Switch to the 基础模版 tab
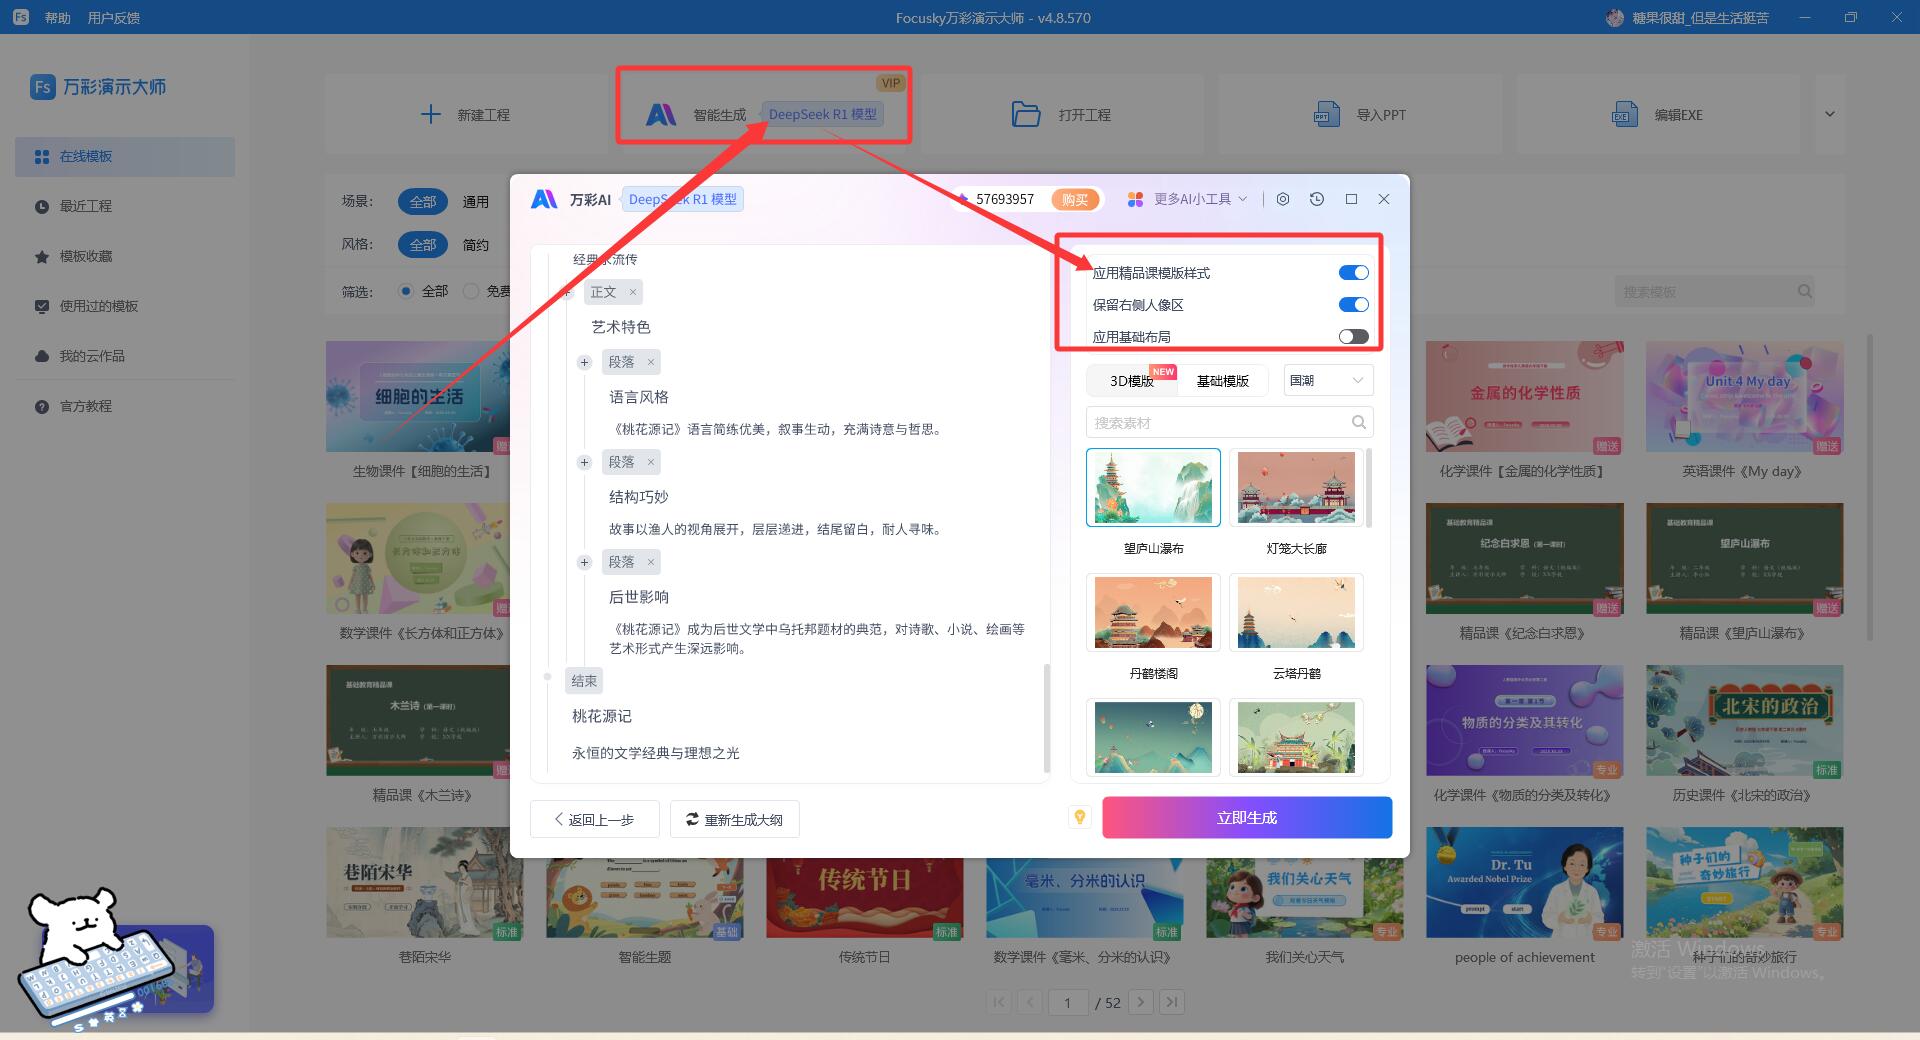 point(1222,381)
